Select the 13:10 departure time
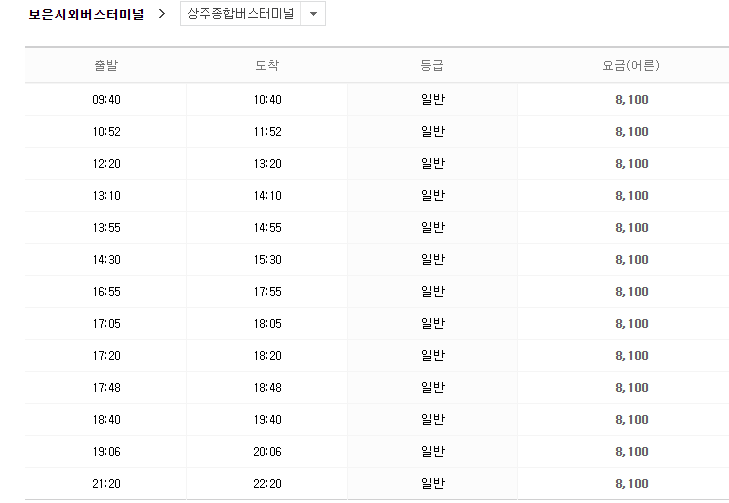This screenshot has width=729, height=503. coord(105,196)
